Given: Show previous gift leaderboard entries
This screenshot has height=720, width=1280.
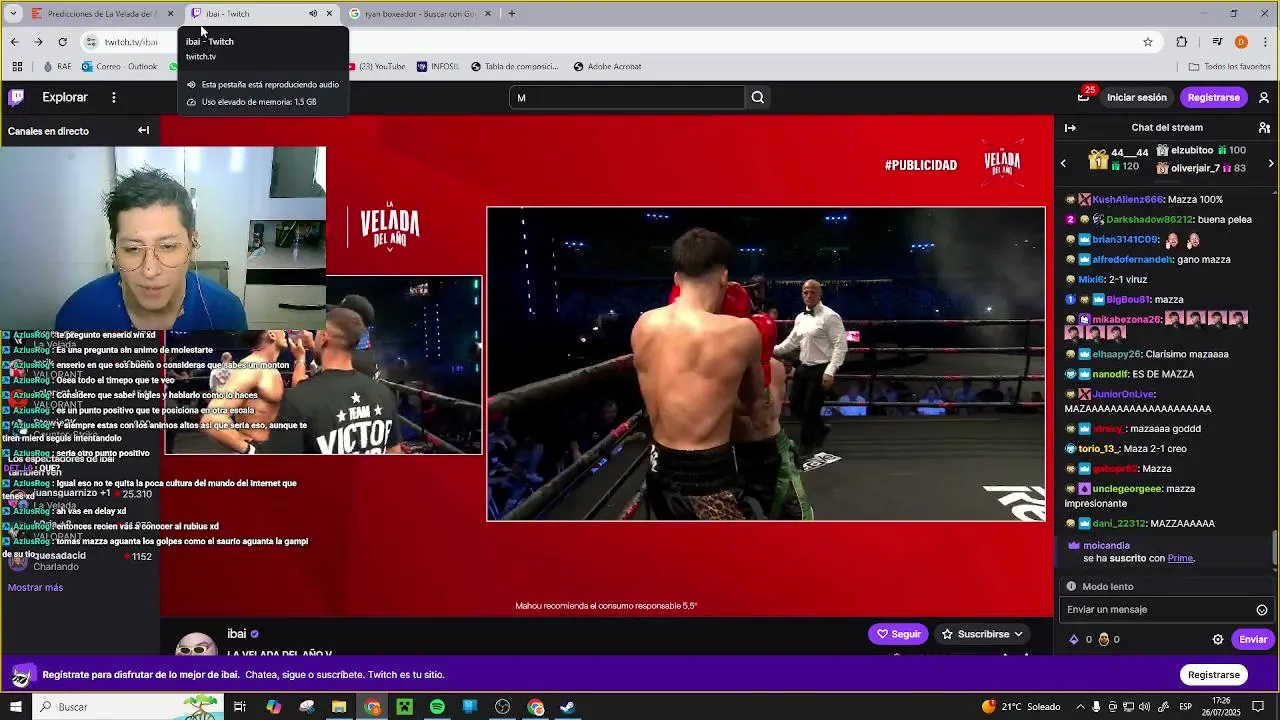Looking at the screenshot, I should click(1063, 163).
